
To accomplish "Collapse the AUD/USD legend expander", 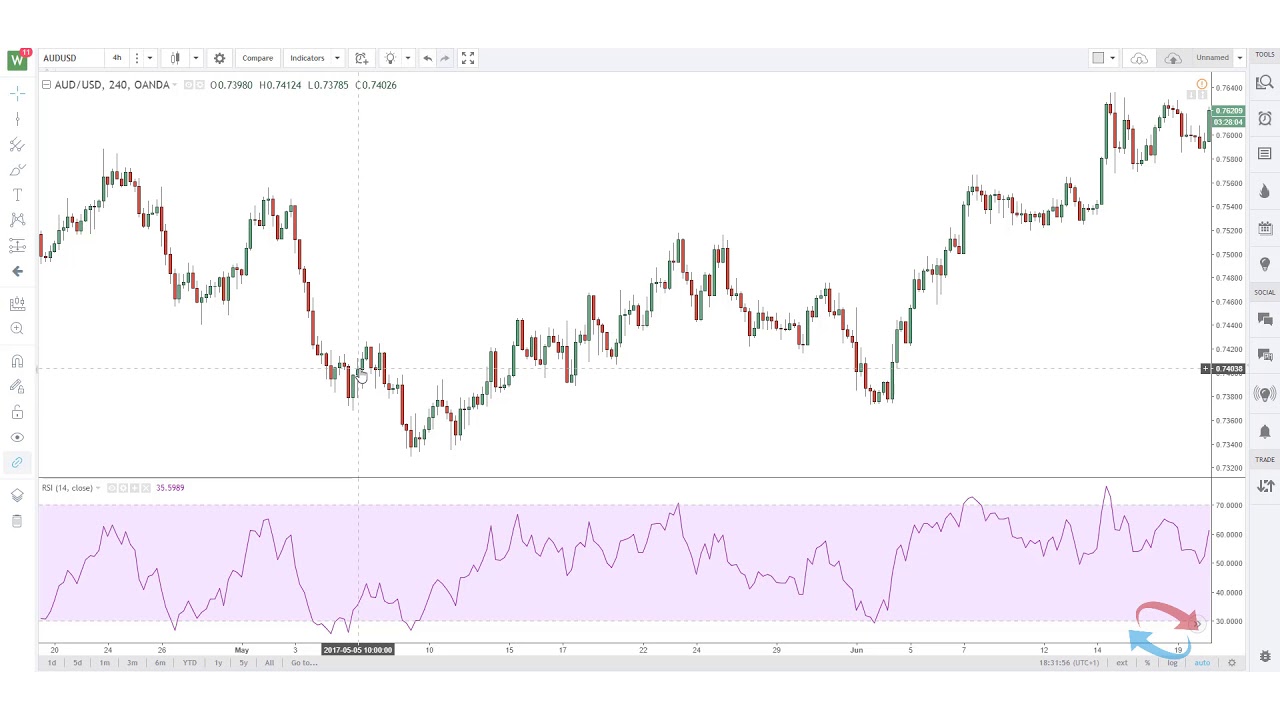I will (x=46, y=85).
